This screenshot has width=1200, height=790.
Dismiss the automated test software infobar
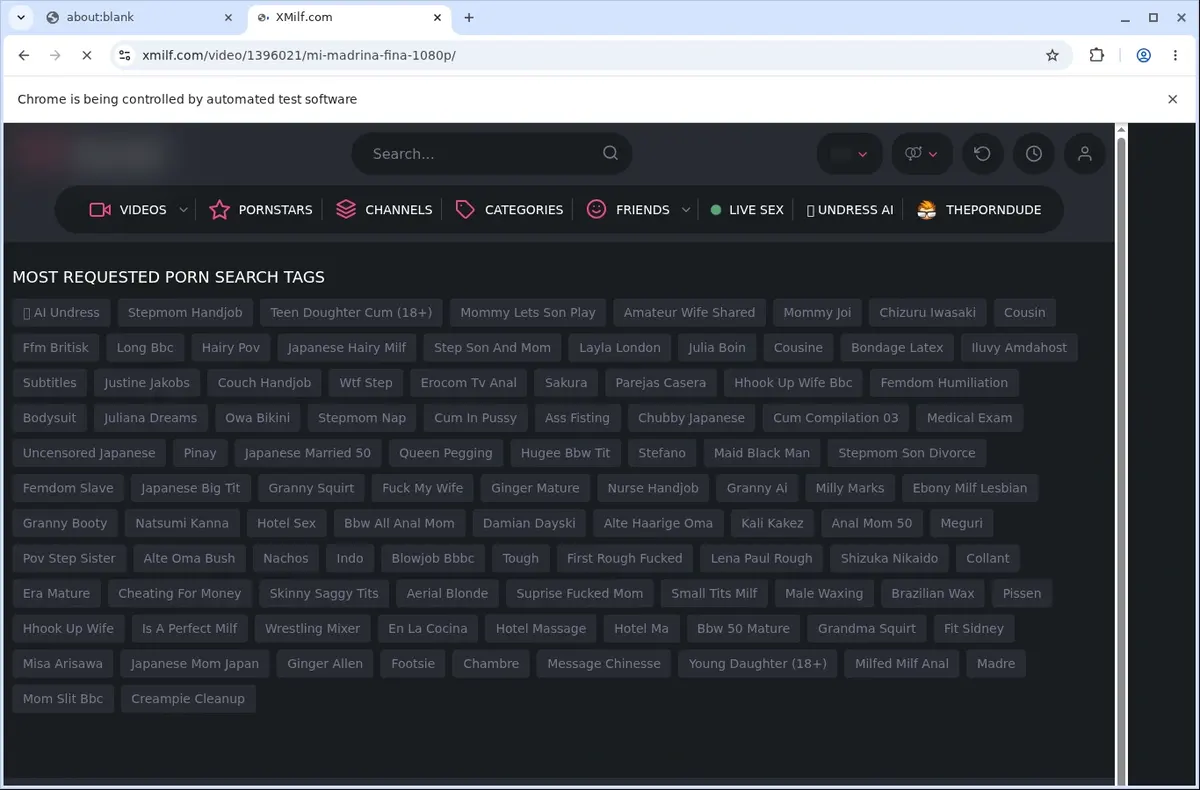(x=1173, y=99)
